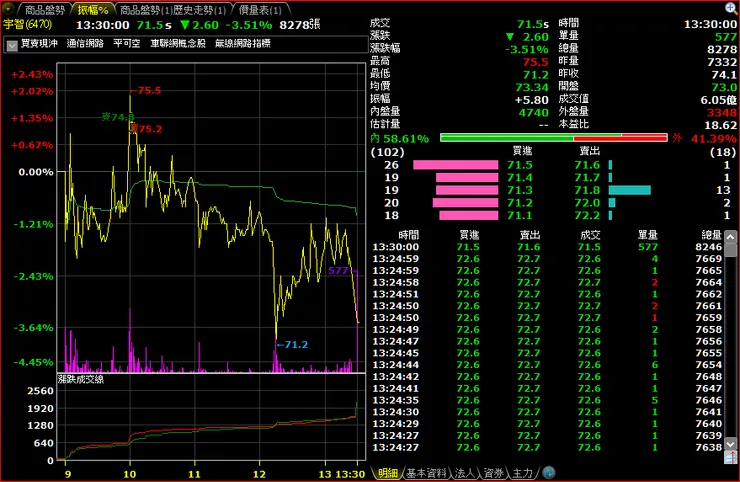The height and width of the screenshot is (482, 740).
Task: Click the 漲跌成交線 sub-chart label
Action: point(81,379)
